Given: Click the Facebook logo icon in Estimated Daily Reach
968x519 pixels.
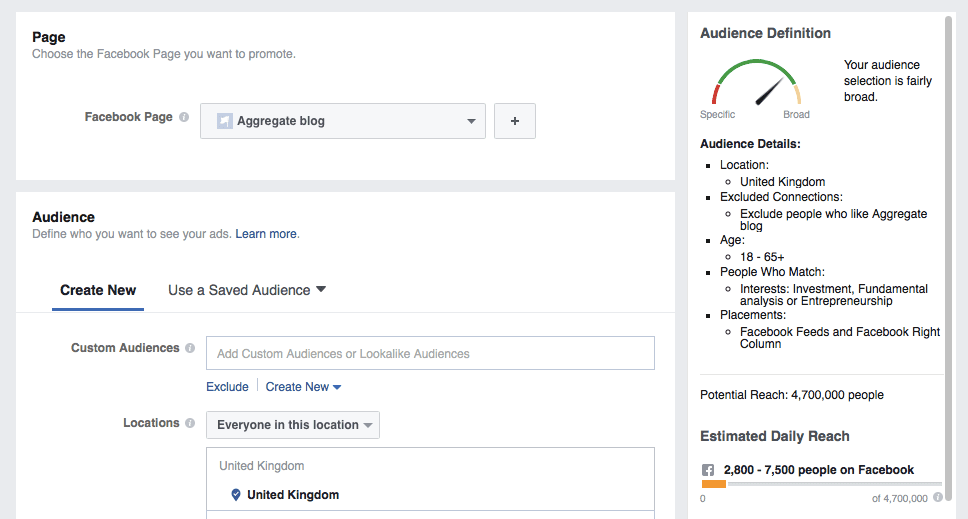Looking at the screenshot, I should point(708,470).
